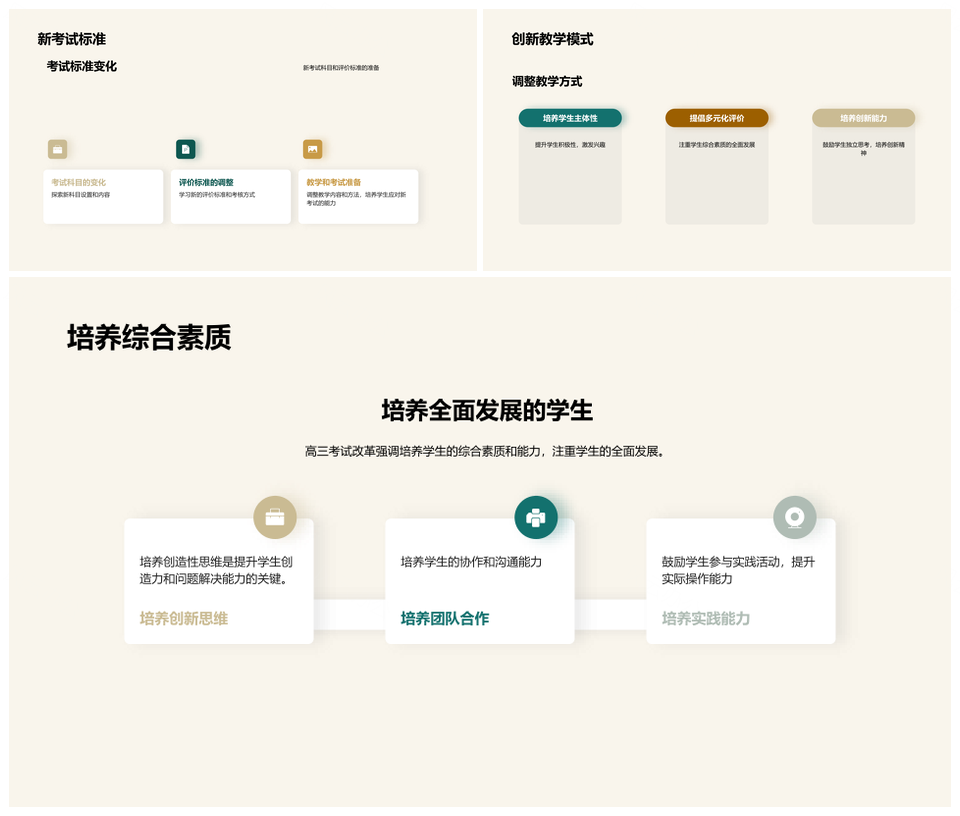This screenshot has height=816, width=960.
Task: Click the green 培养学生主体性 pill label
Action: 570,118
